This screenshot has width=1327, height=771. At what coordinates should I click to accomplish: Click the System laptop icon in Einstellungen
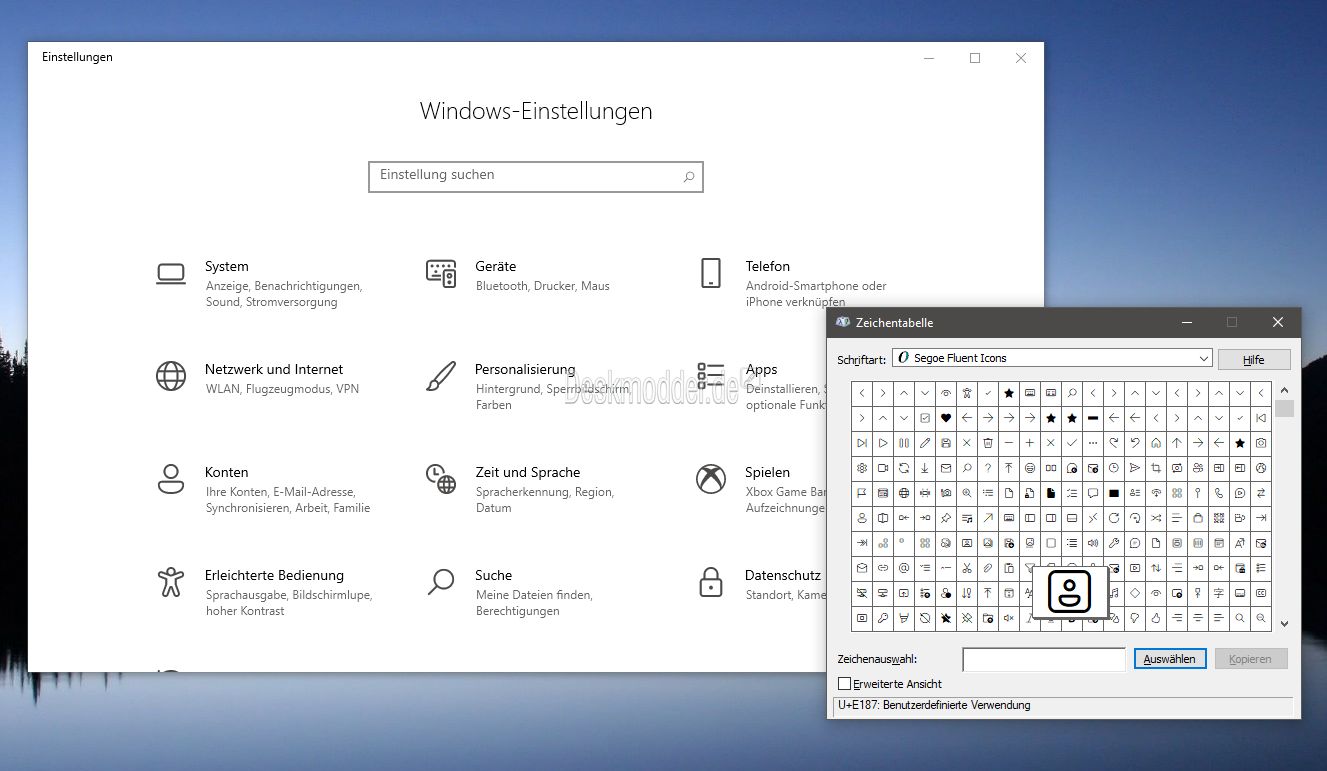tap(171, 273)
